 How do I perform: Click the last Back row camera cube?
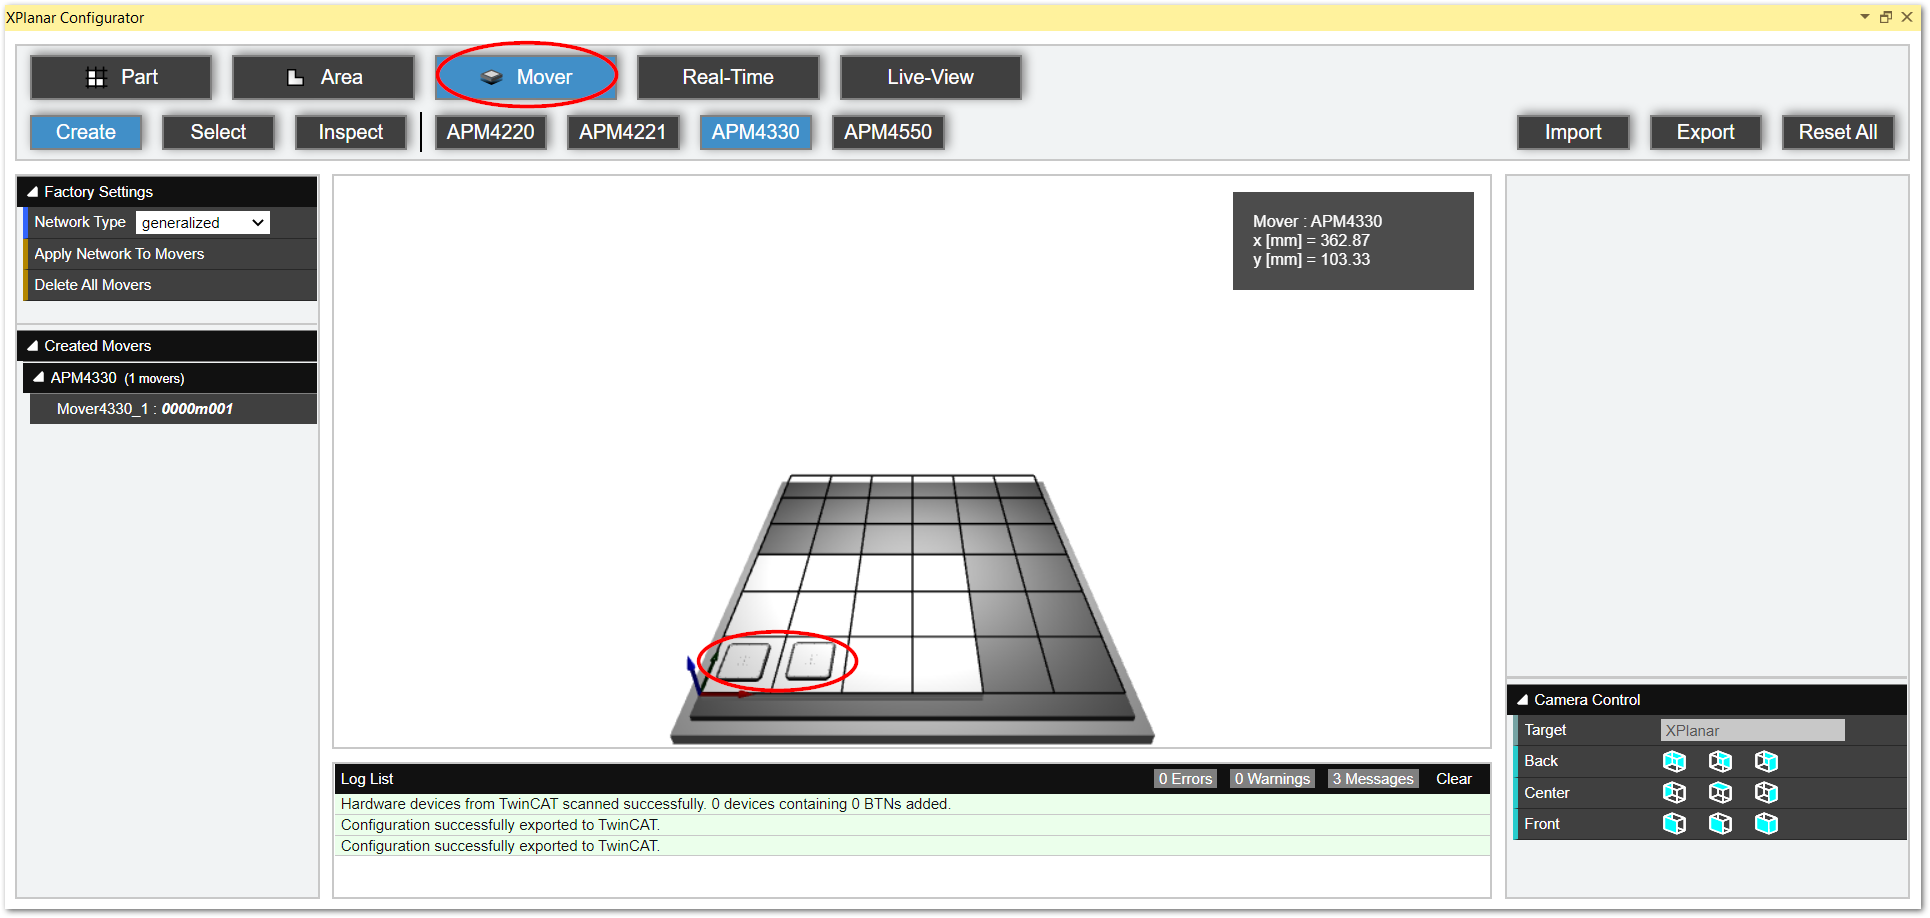point(1766,762)
